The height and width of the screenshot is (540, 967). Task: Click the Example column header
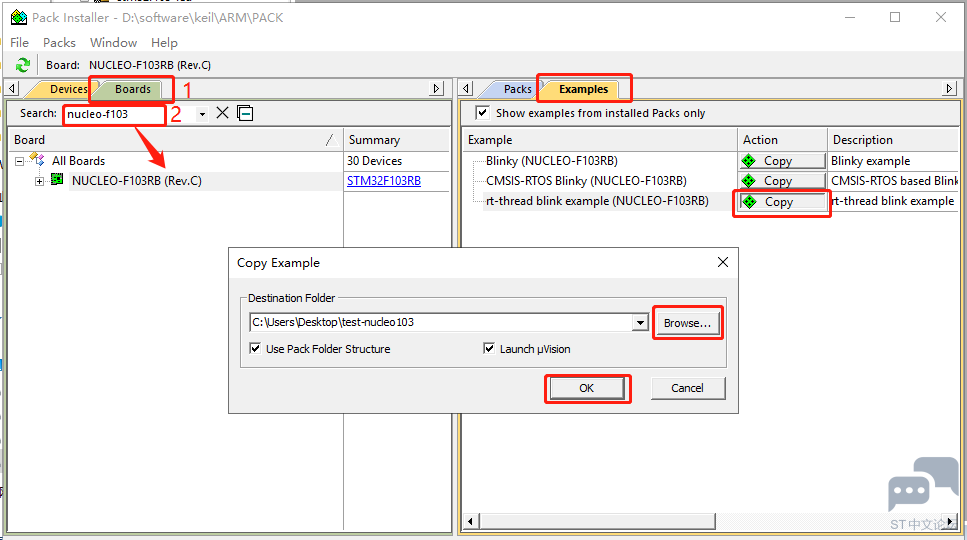[x=600, y=140]
